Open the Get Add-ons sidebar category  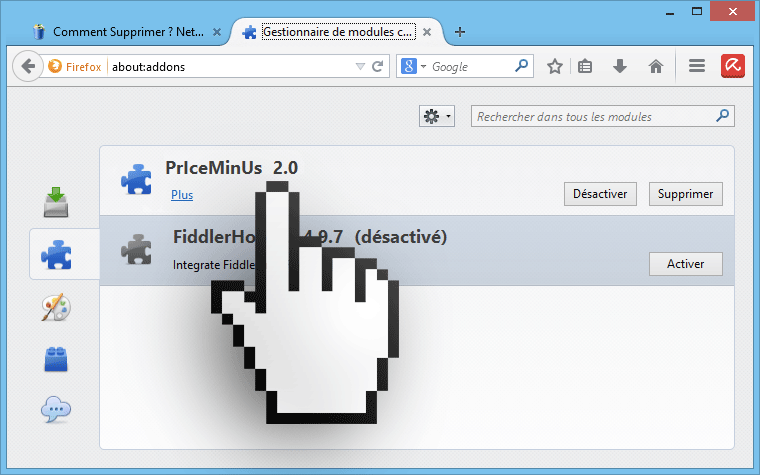tap(56, 202)
